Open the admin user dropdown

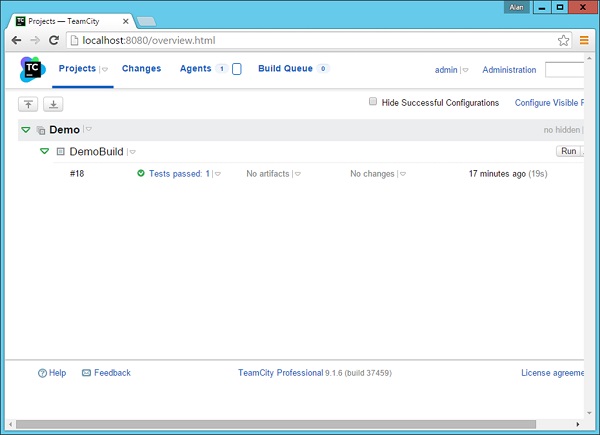465,71
